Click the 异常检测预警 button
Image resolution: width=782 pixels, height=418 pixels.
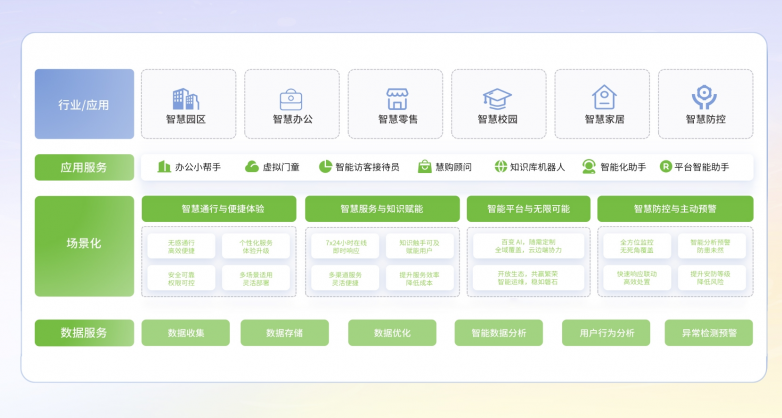click(708, 333)
